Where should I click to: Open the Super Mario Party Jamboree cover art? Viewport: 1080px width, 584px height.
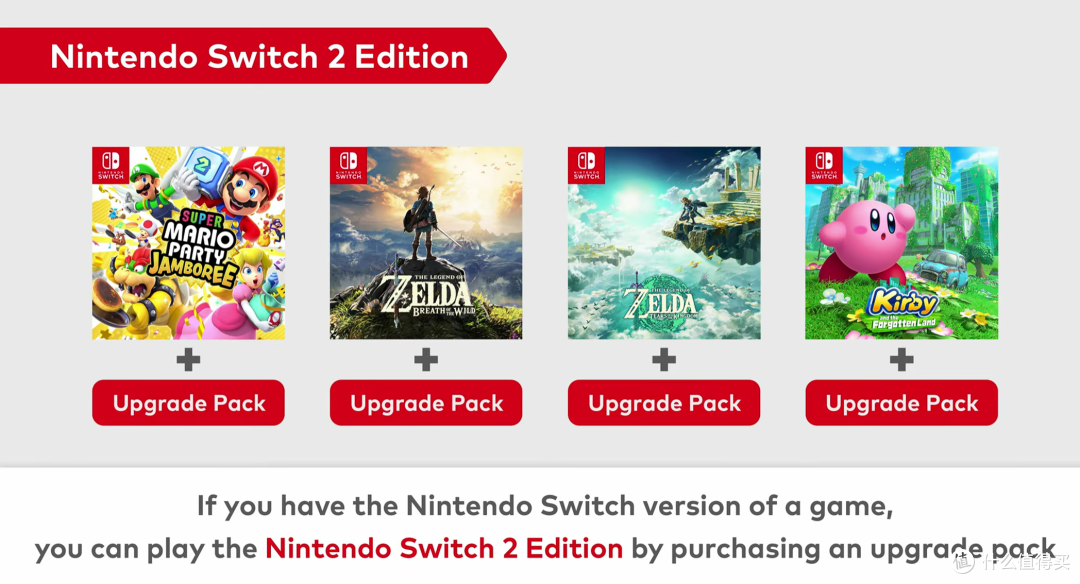(188, 243)
